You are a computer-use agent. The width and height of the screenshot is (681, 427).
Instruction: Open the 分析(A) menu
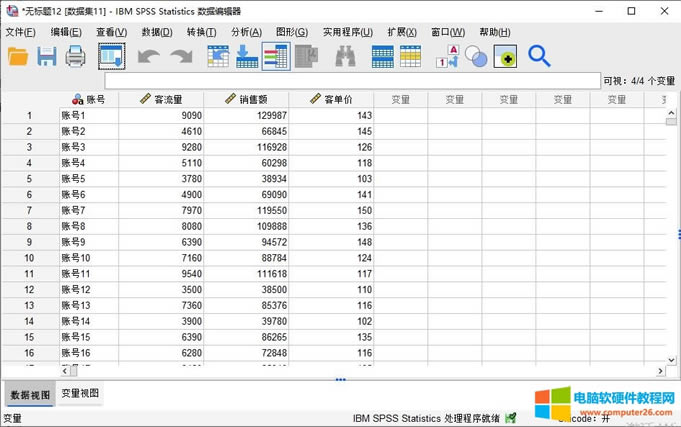pyautogui.click(x=246, y=32)
